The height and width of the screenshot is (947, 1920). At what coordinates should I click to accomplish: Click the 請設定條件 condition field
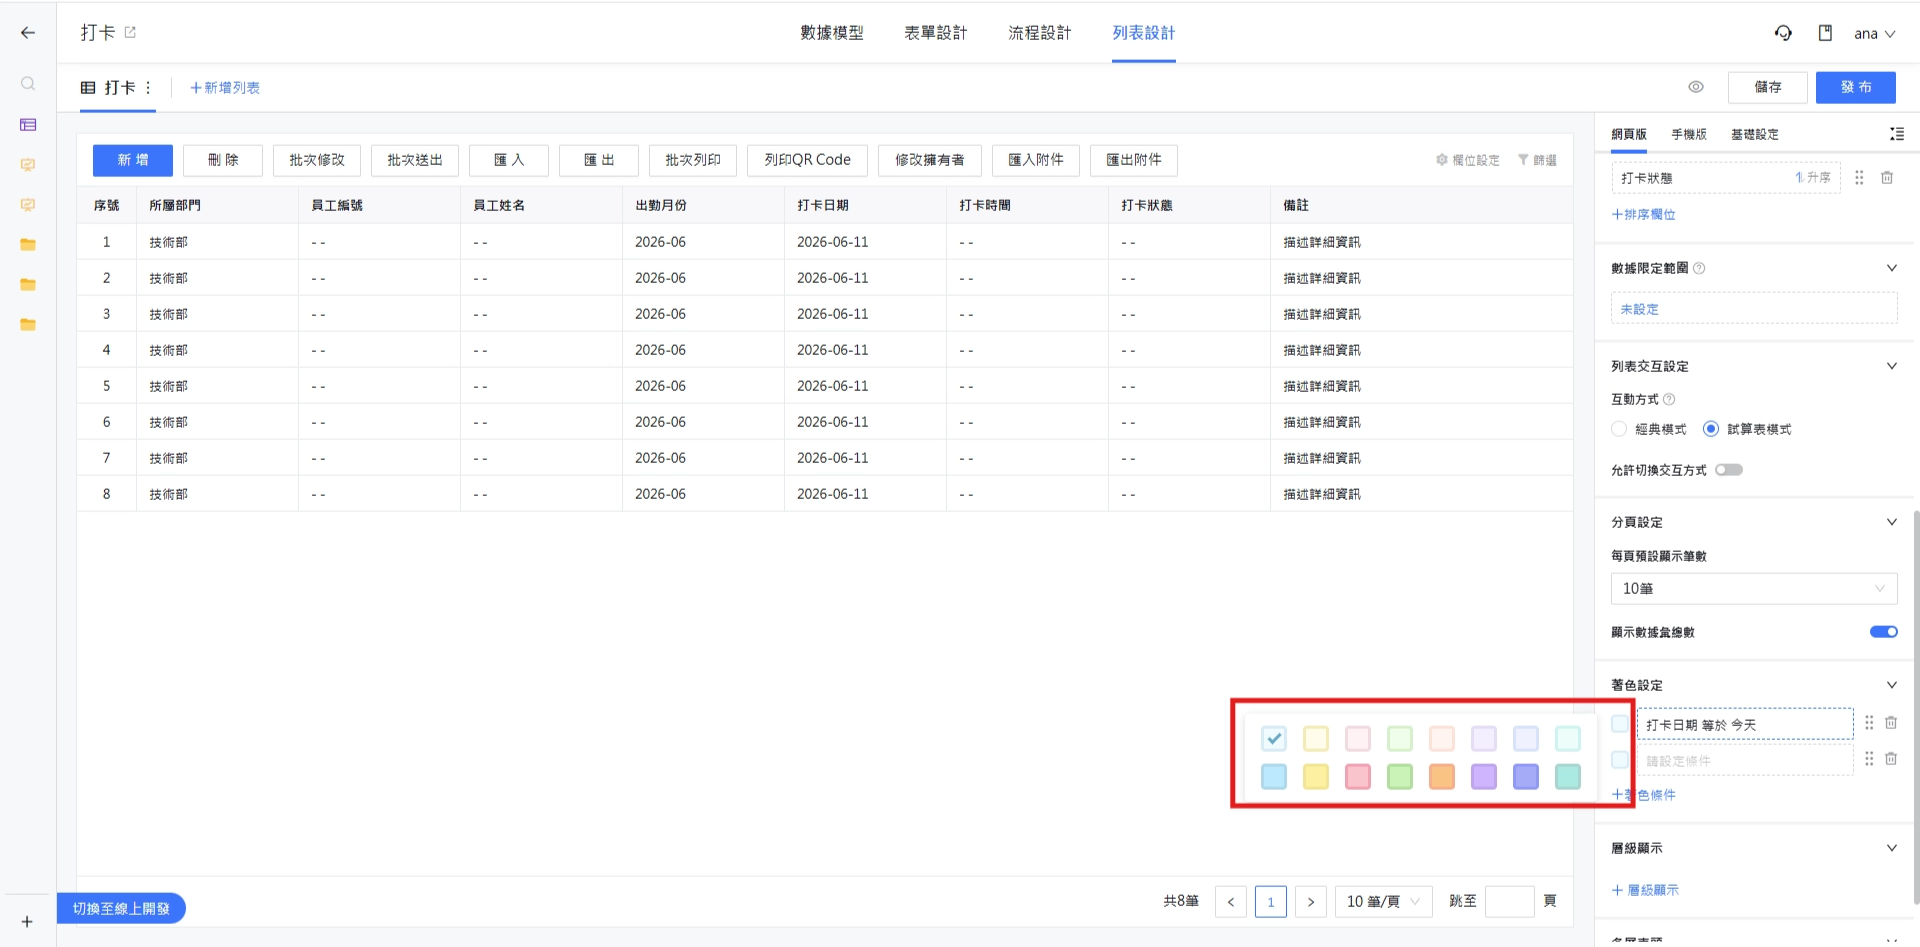(x=1745, y=760)
